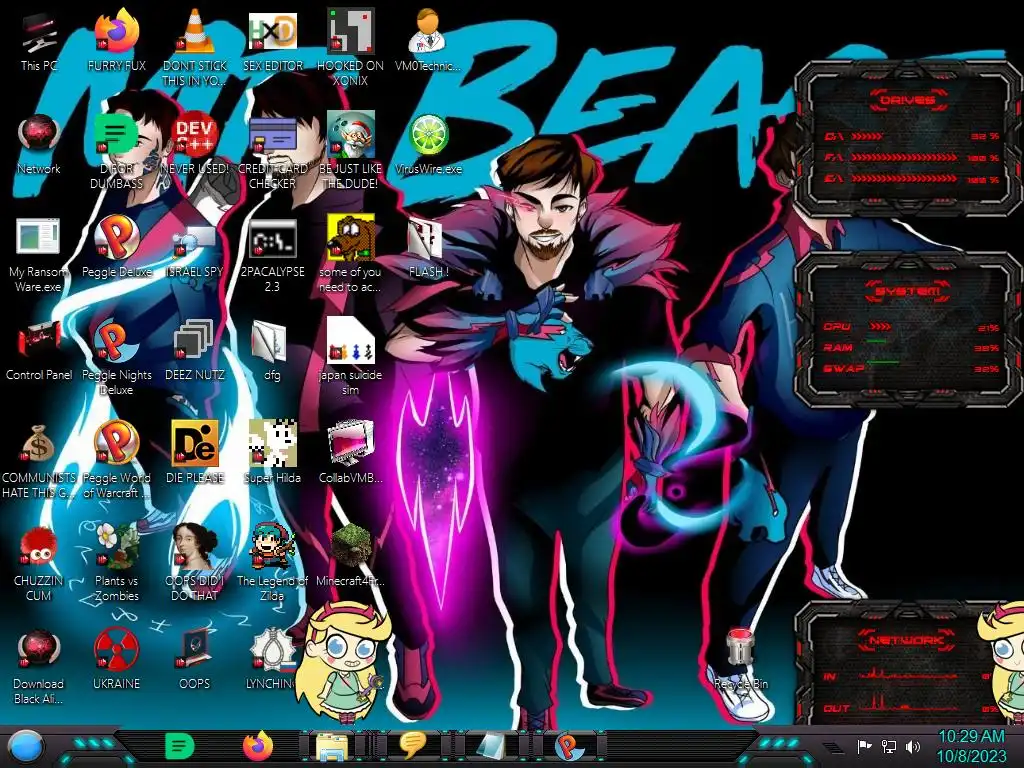Launch the CHUZZIN CUM red fuzzball icon
The width and height of the screenshot is (1024, 768).
pyautogui.click(x=39, y=564)
